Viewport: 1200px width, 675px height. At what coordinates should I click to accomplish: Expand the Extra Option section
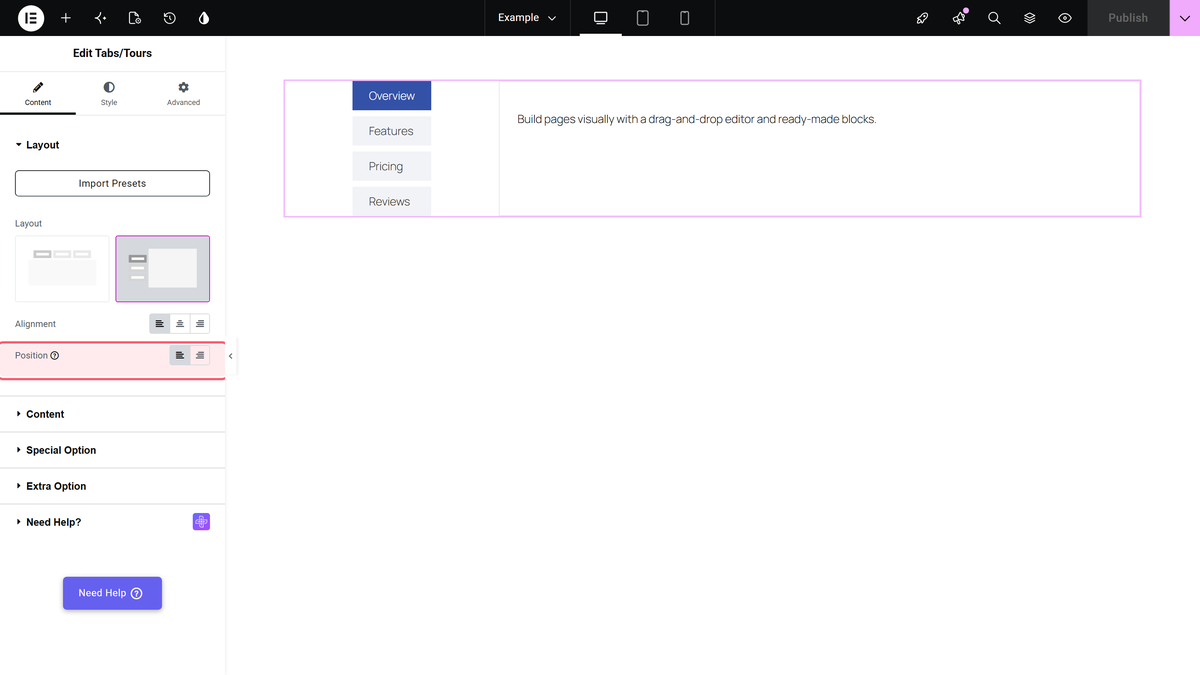[112, 486]
